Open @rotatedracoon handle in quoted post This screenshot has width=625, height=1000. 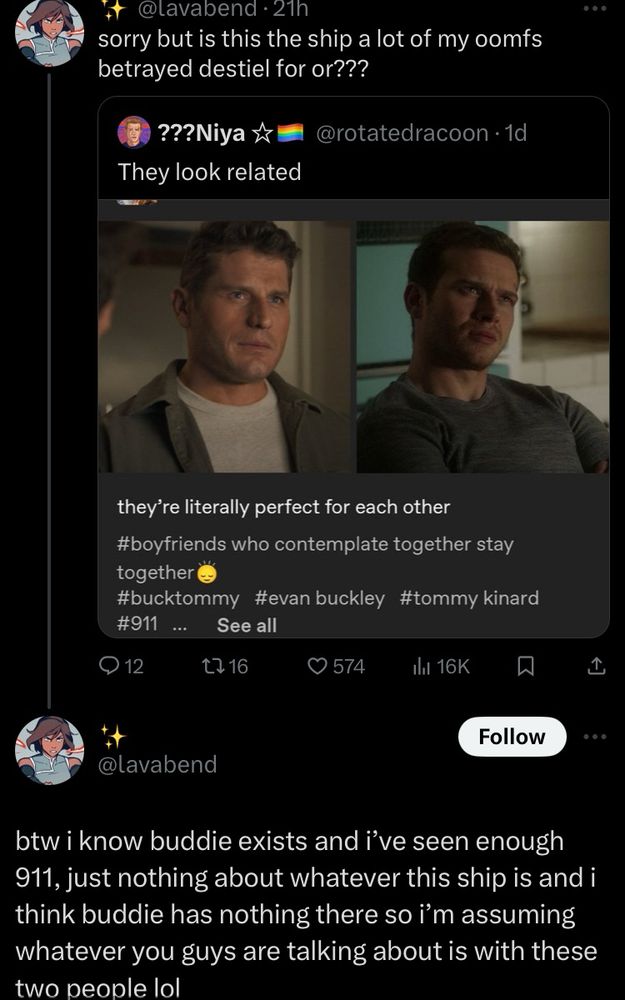tap(402, 132)
